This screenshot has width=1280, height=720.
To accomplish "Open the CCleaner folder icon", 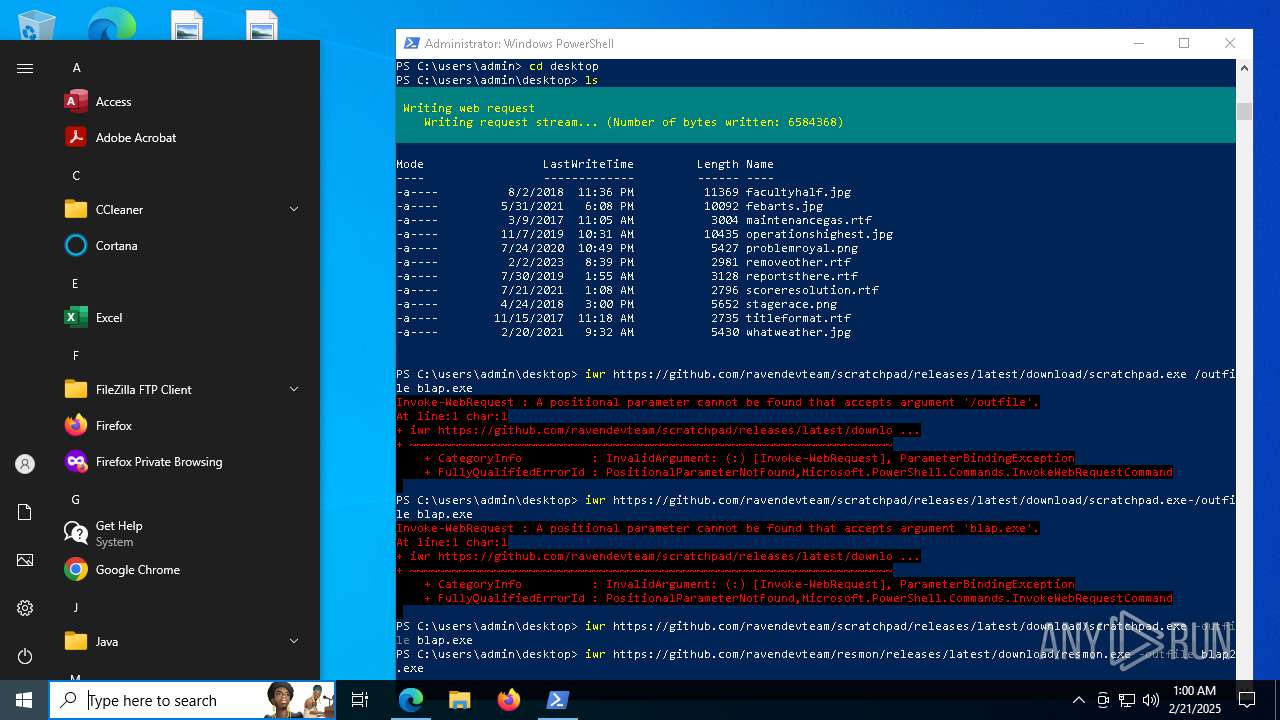I will point(76,210).
